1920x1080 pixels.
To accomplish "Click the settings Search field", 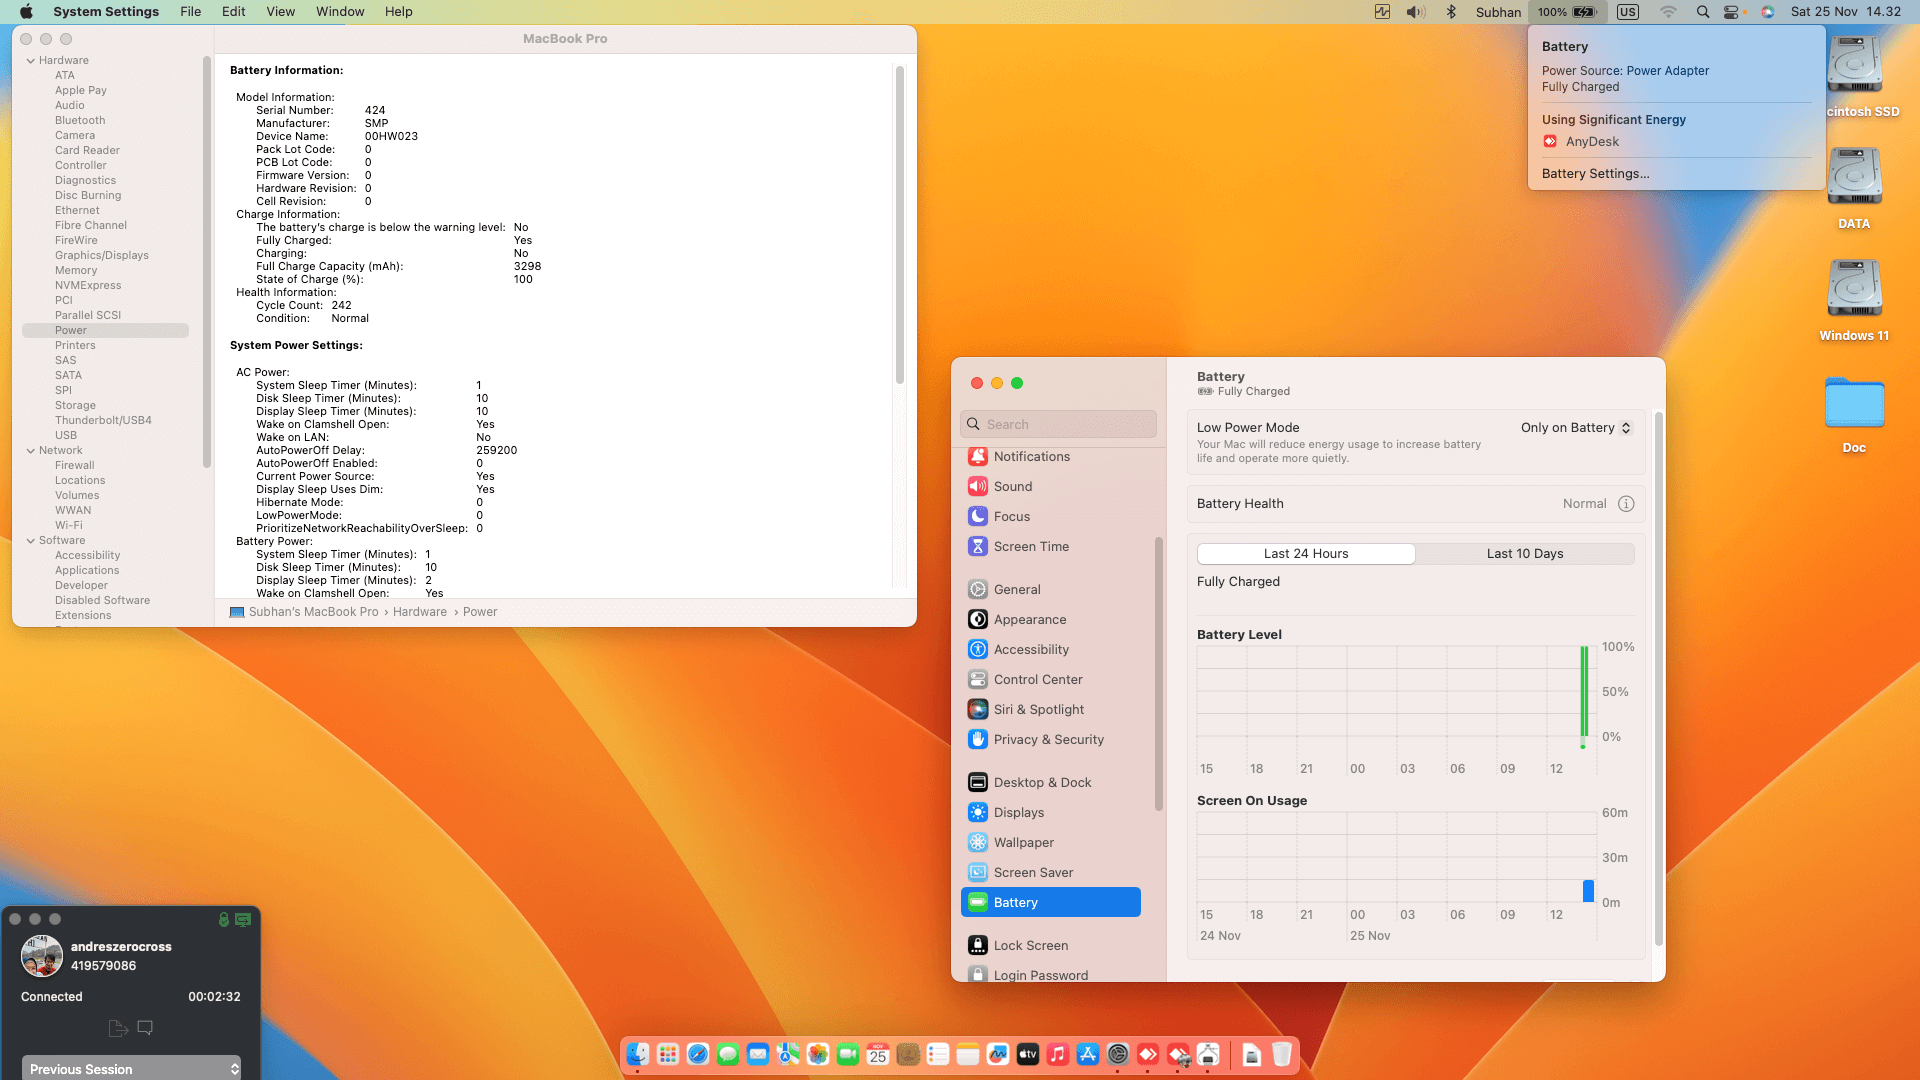I will coord(1058,424).
